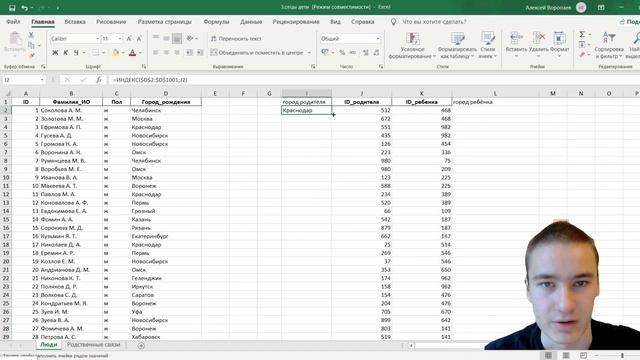The image size is (640, 360).
Task: Switch to Рецензирование ribbon tab
Action: coord(296,22)
